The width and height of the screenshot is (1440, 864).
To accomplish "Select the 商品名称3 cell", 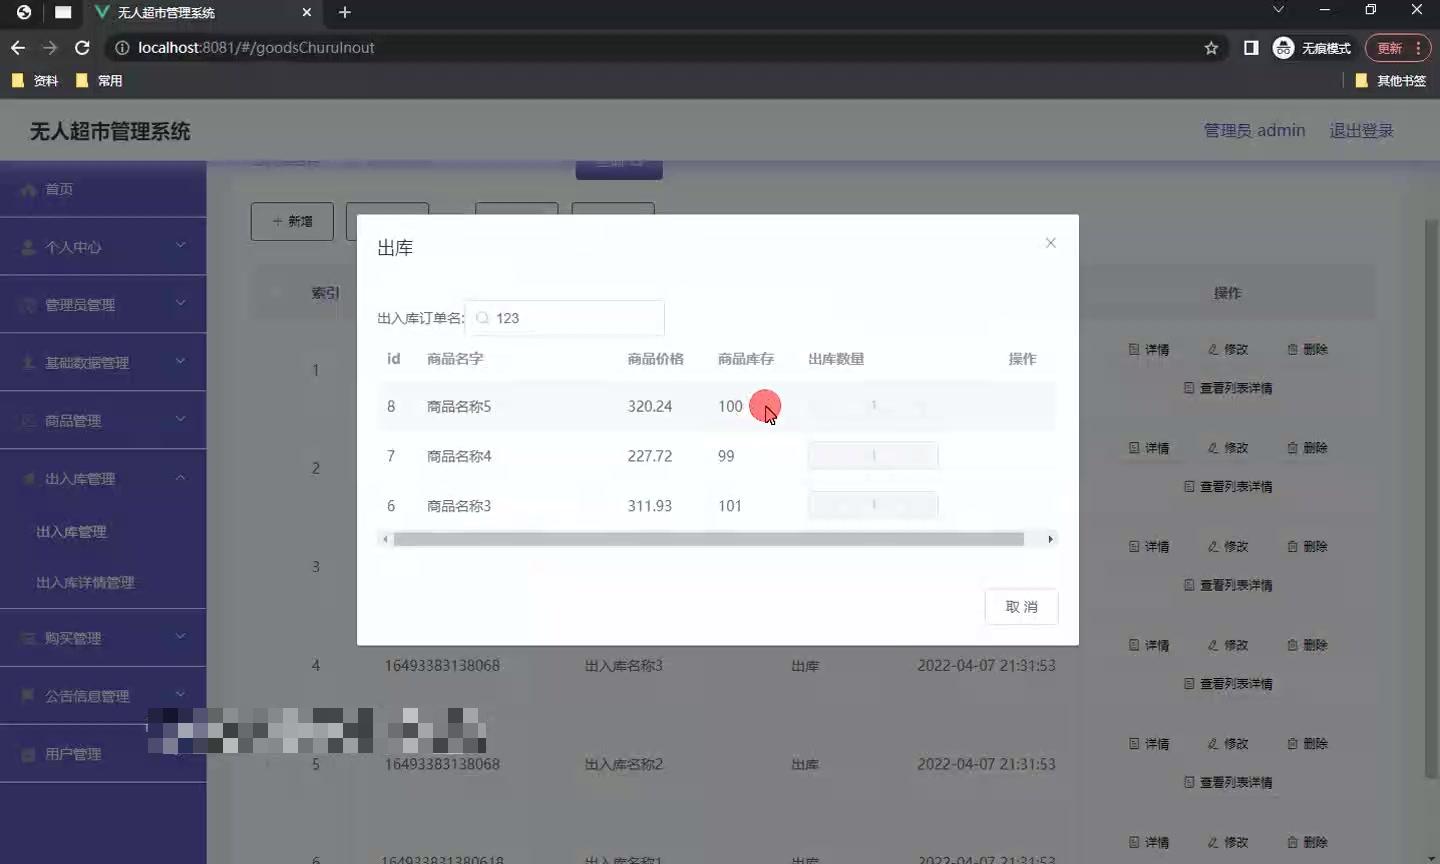I will 459,506.
